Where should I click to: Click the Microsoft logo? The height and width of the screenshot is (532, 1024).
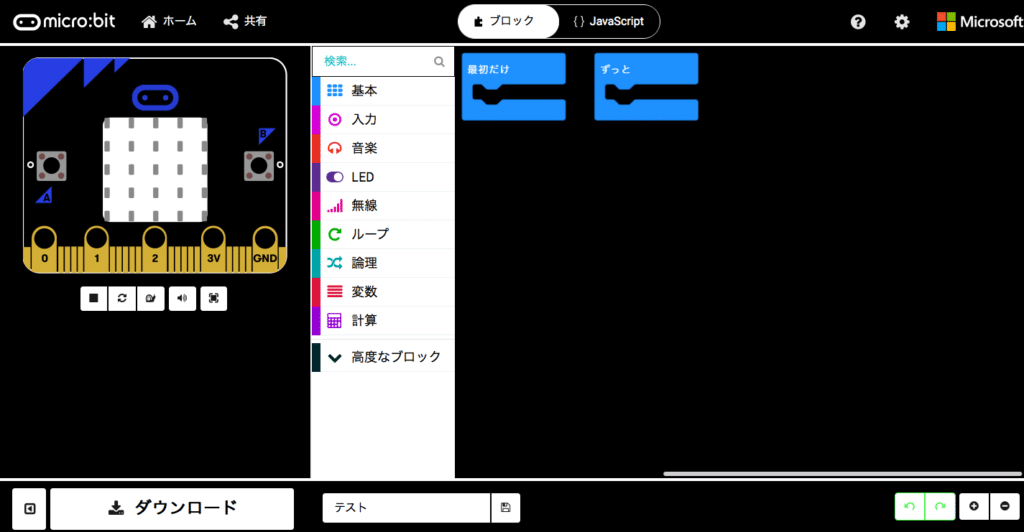coord(979,22)
